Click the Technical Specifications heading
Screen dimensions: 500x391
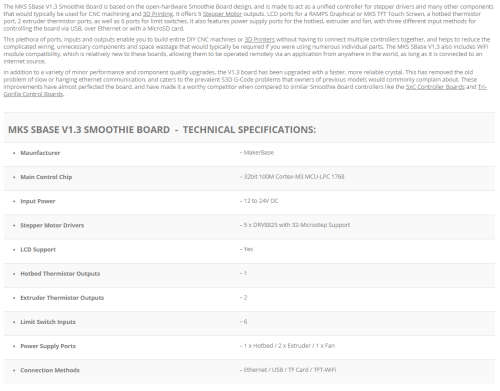(x=162, y=130)
